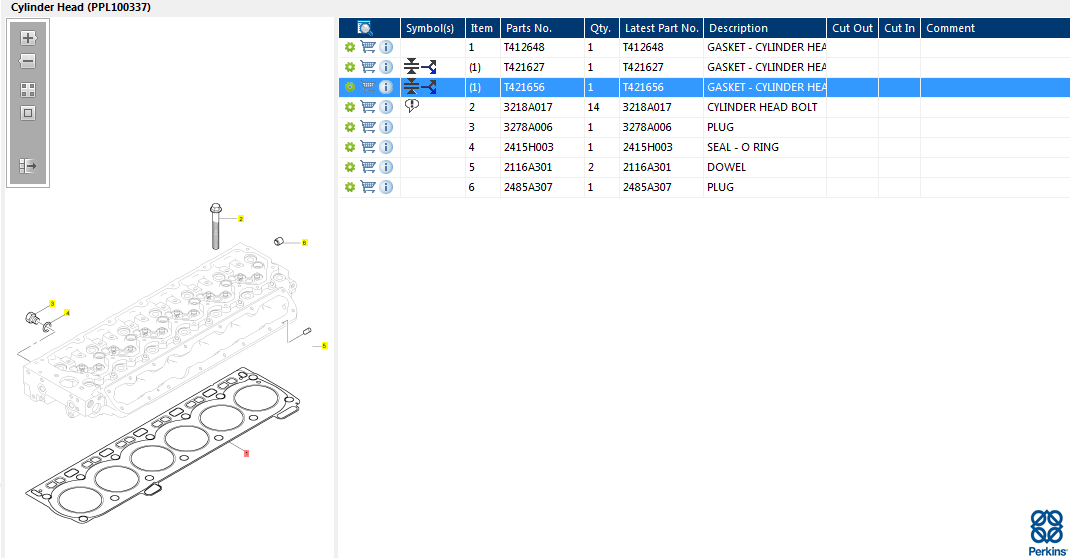Open info for part T412648
Viewport: 1070px width, 558px height.
point(386,47)
